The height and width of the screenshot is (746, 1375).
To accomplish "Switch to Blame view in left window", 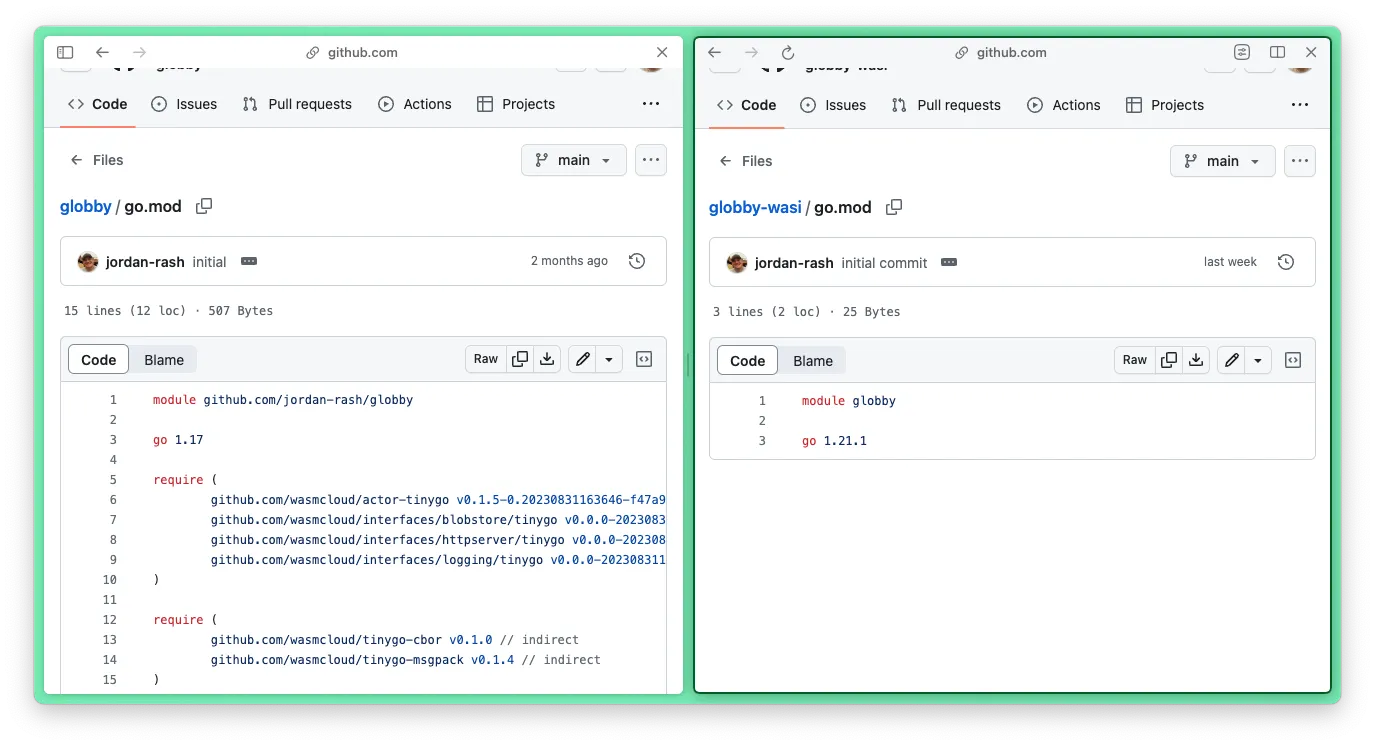I will pyautogui.click(x=164, y=359).
